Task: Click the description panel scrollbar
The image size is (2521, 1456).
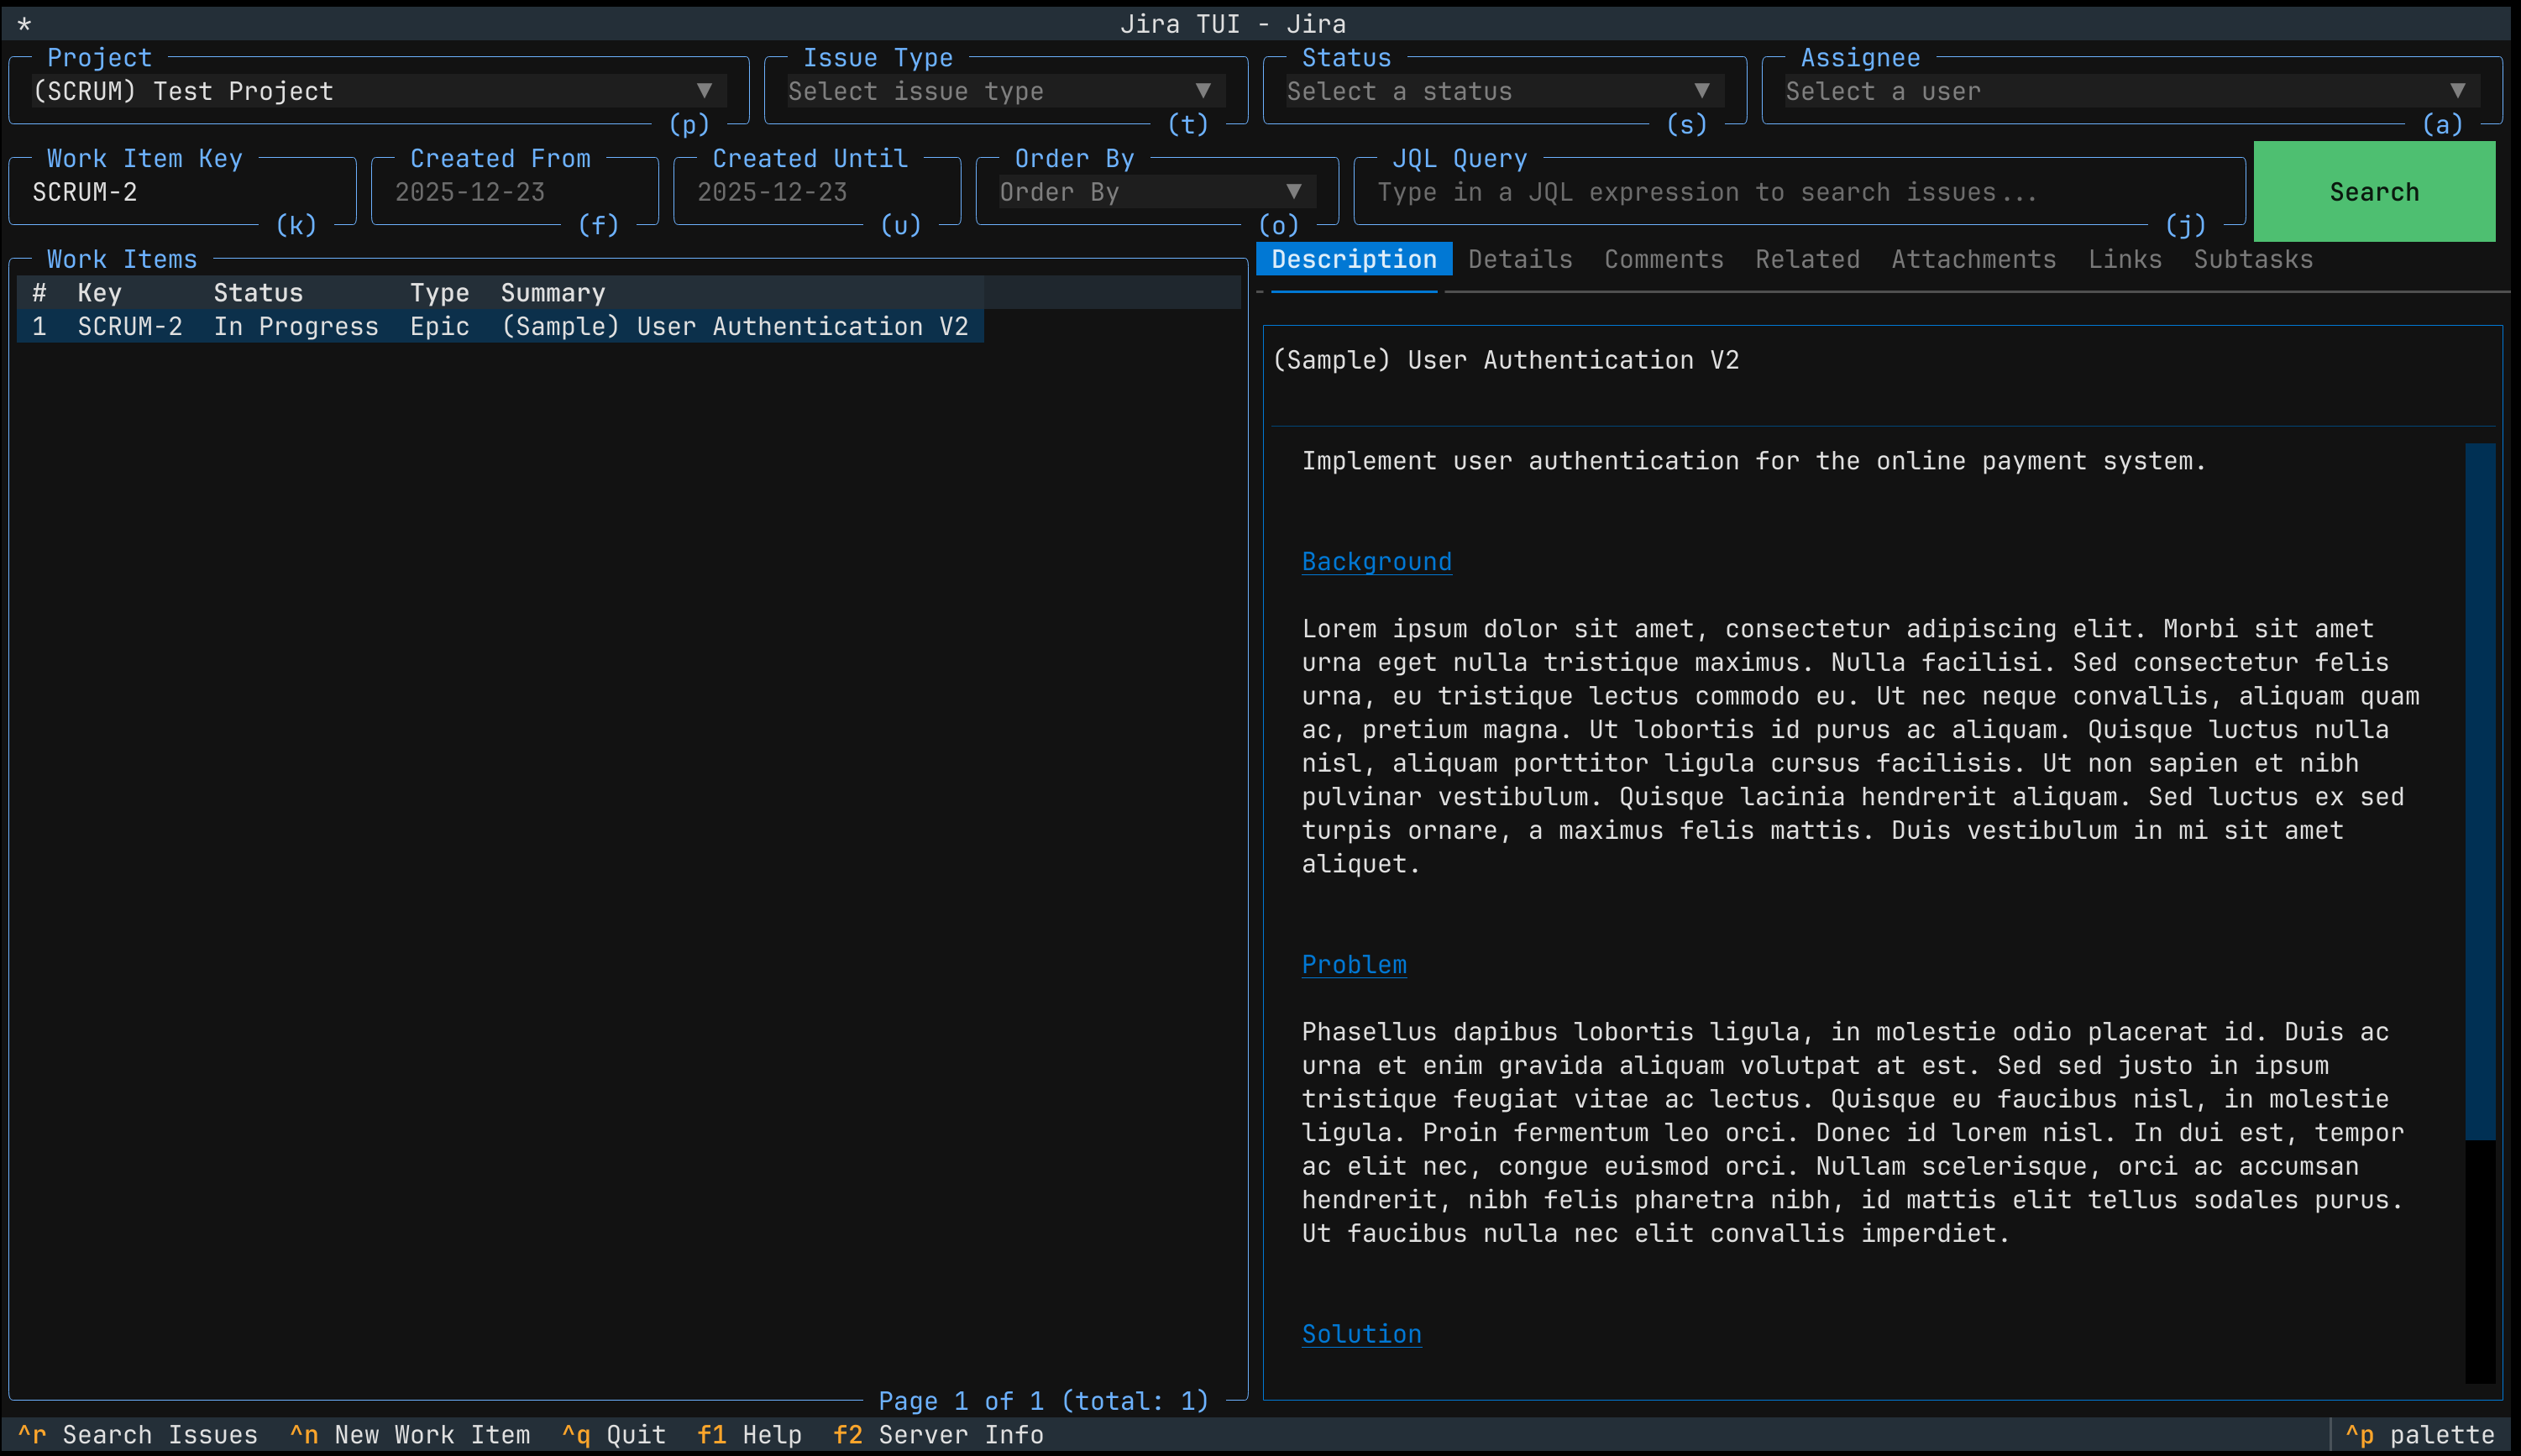Action: (2480, 791)
